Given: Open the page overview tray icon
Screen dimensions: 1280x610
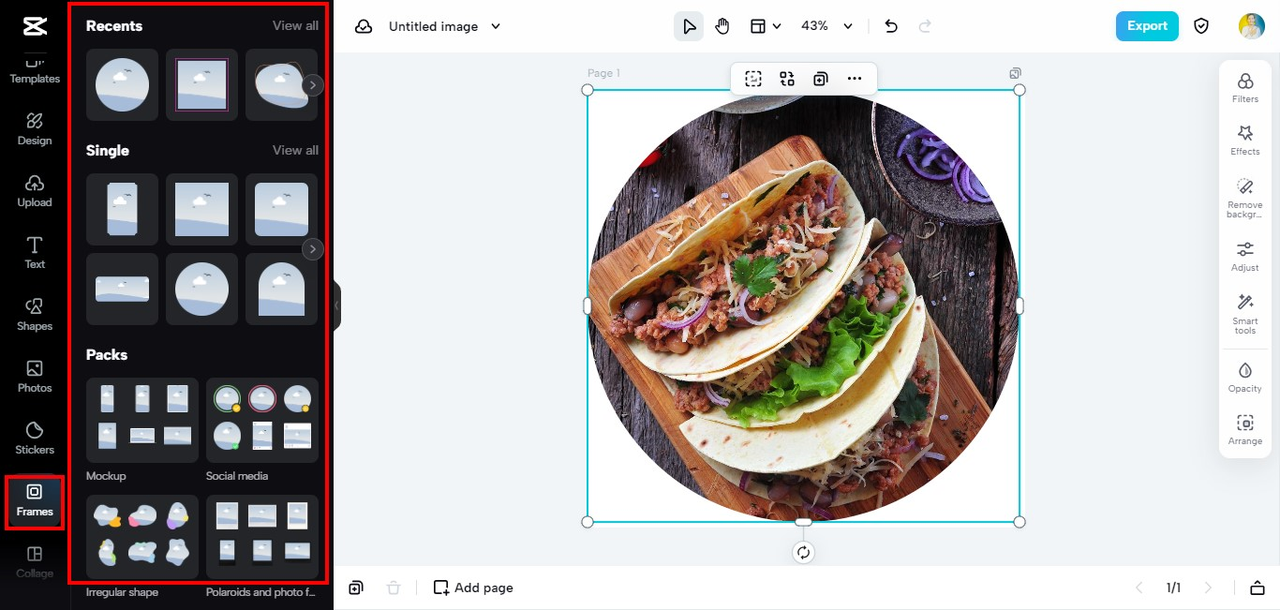Looking at the screenshot, I should tap(1258, 588).
